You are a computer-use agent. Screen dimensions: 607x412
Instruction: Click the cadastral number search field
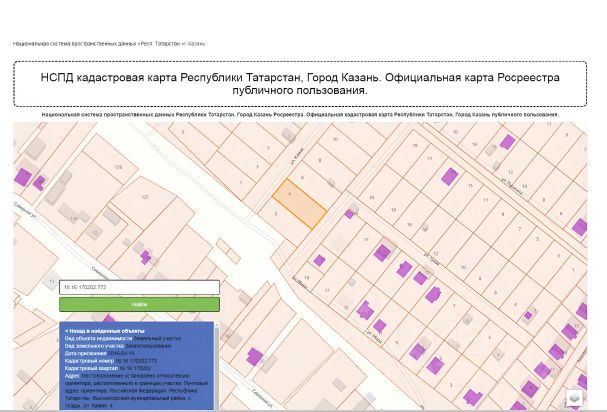[x=139, y=287]
